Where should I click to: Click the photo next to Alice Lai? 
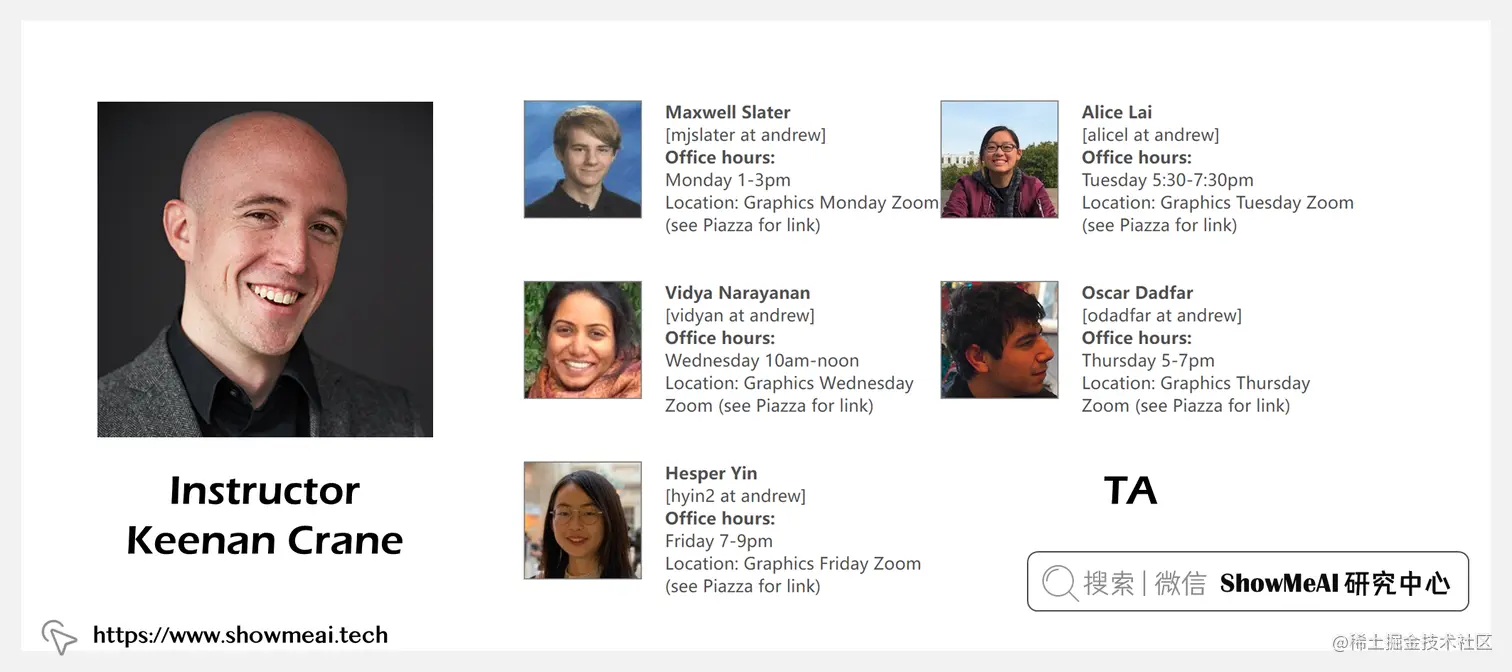[x=999, y=159]
